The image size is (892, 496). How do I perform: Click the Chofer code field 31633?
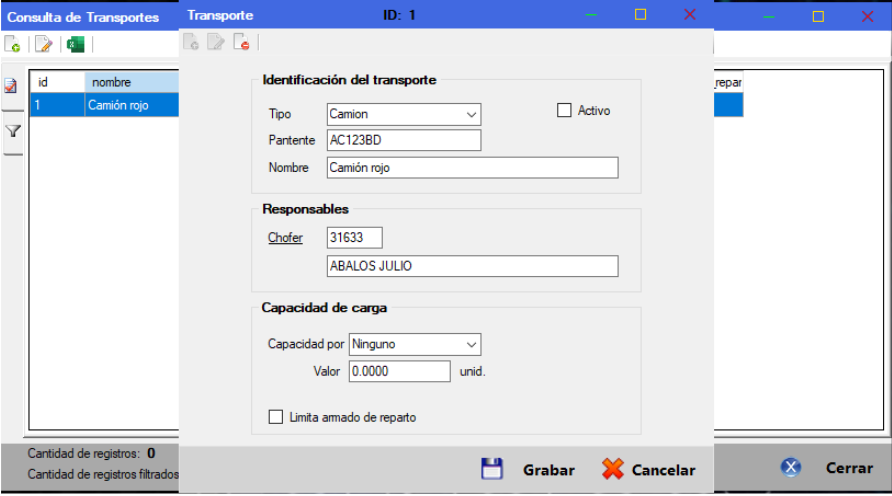point(354,238)
